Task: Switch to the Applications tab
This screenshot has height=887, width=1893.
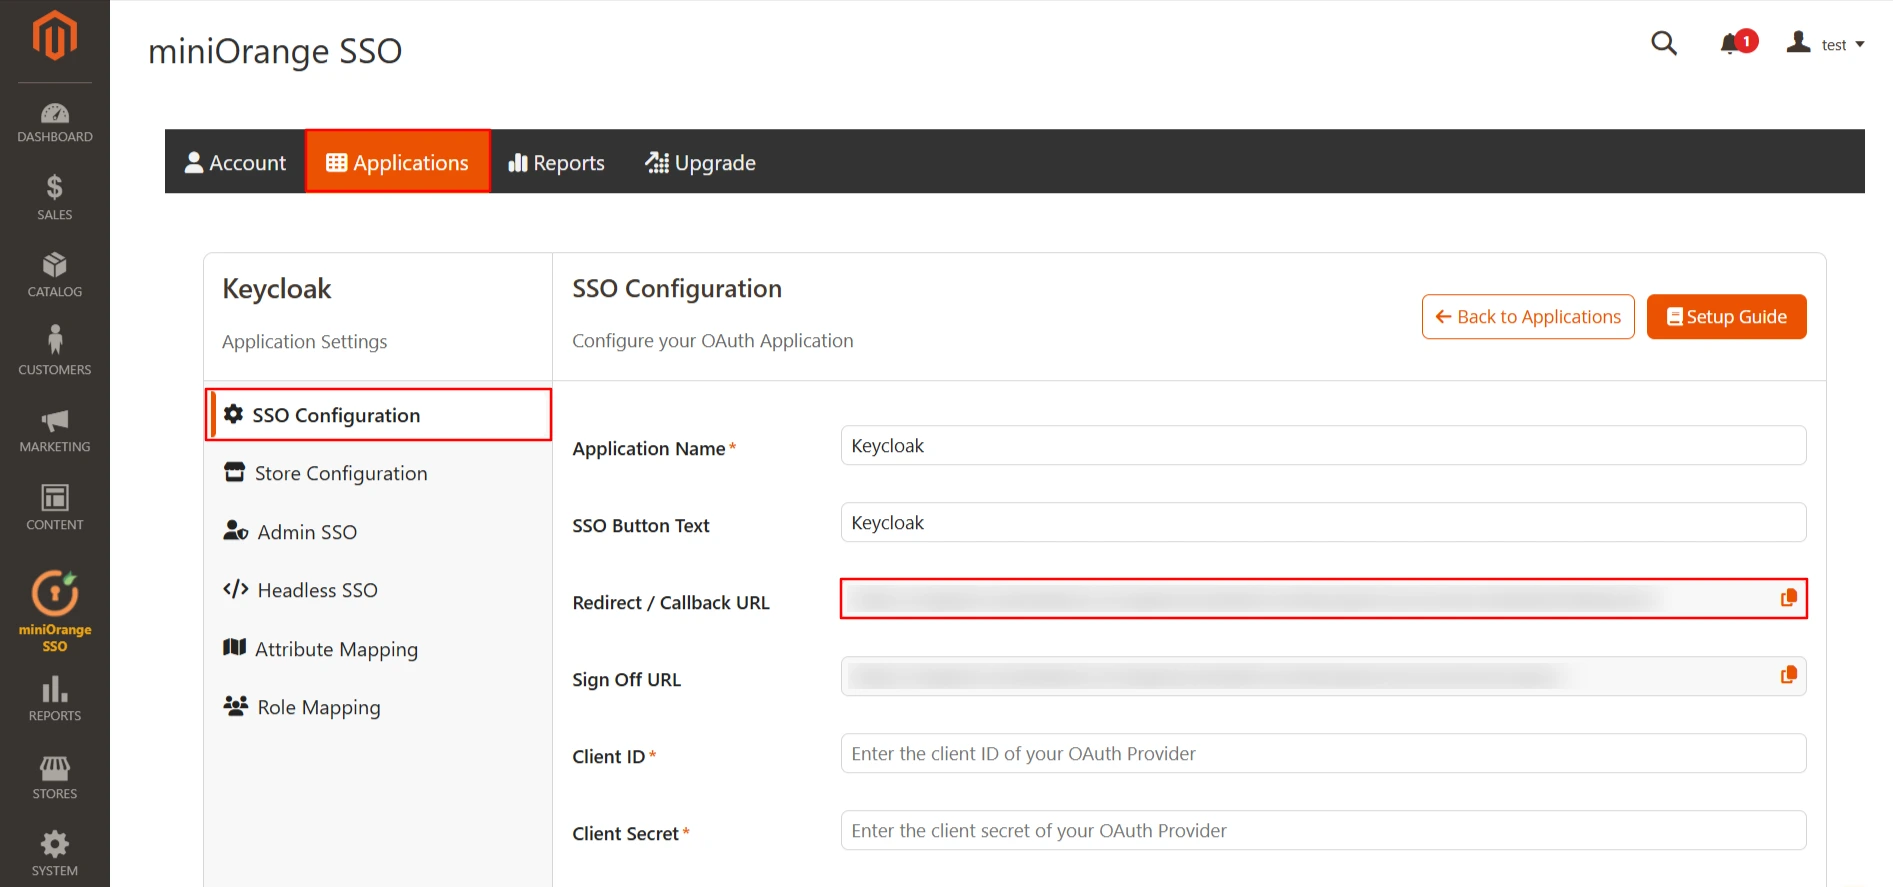Action: point(397,162)
